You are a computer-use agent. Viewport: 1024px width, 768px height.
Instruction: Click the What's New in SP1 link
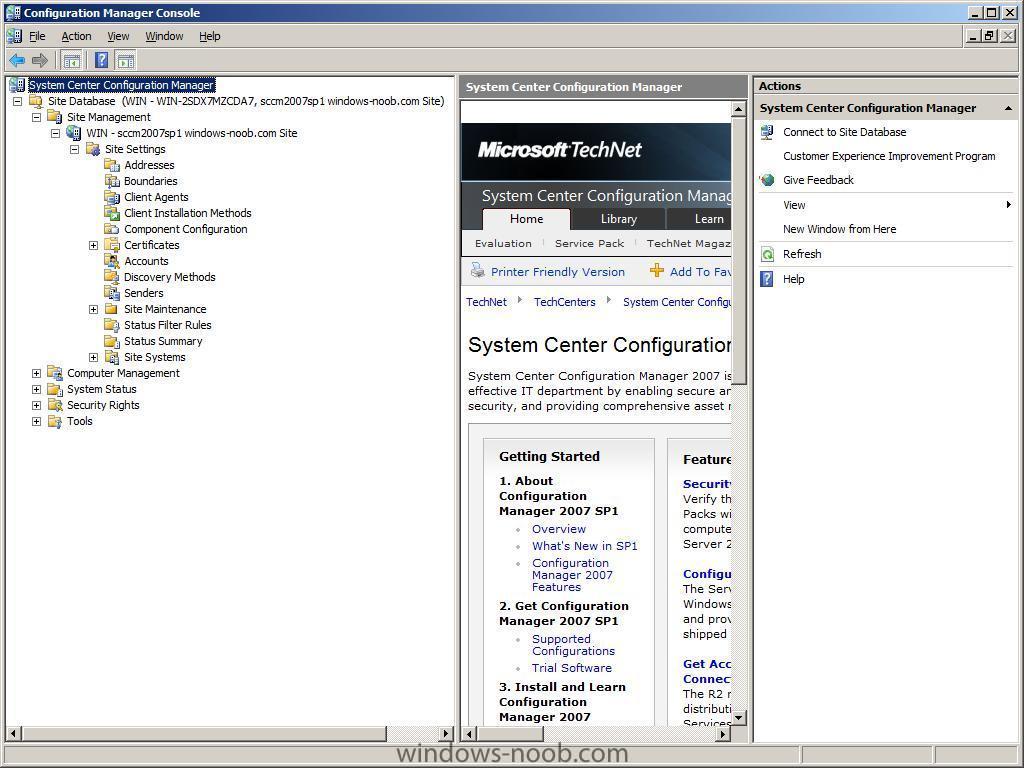[584, 546]
